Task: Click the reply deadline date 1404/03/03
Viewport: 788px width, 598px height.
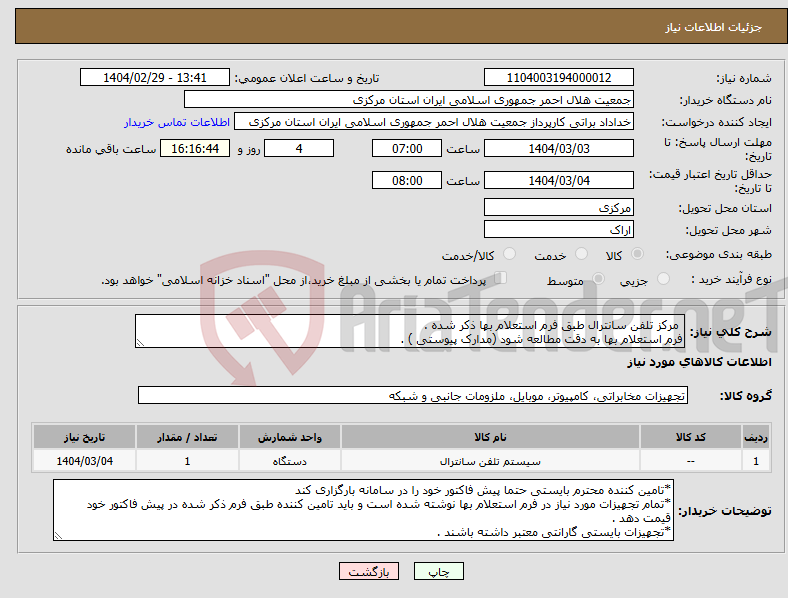Action: coord(558,148)
